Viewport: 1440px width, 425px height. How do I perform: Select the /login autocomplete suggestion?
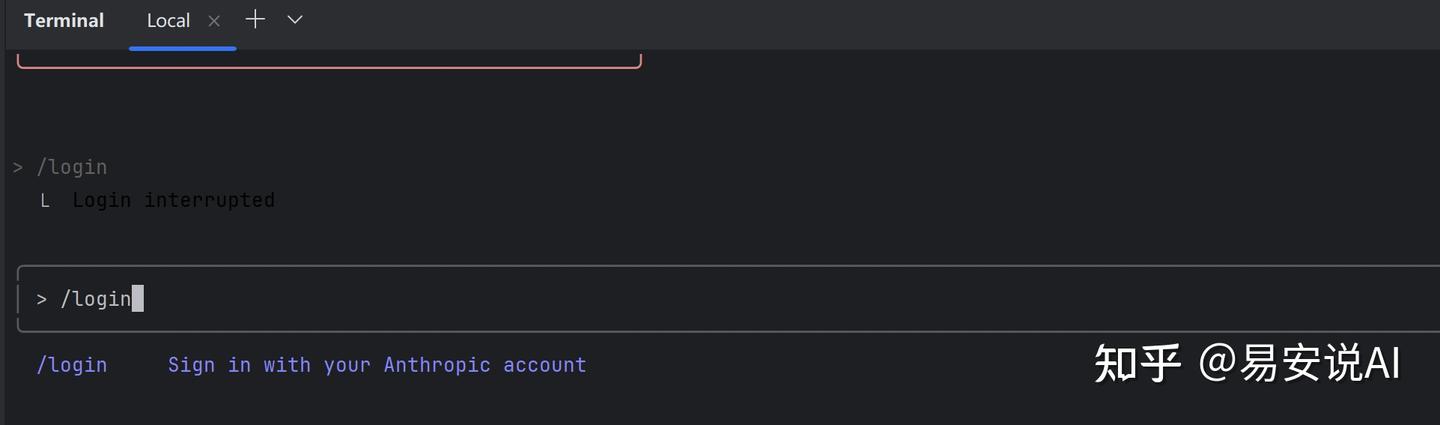coord(72,365)
